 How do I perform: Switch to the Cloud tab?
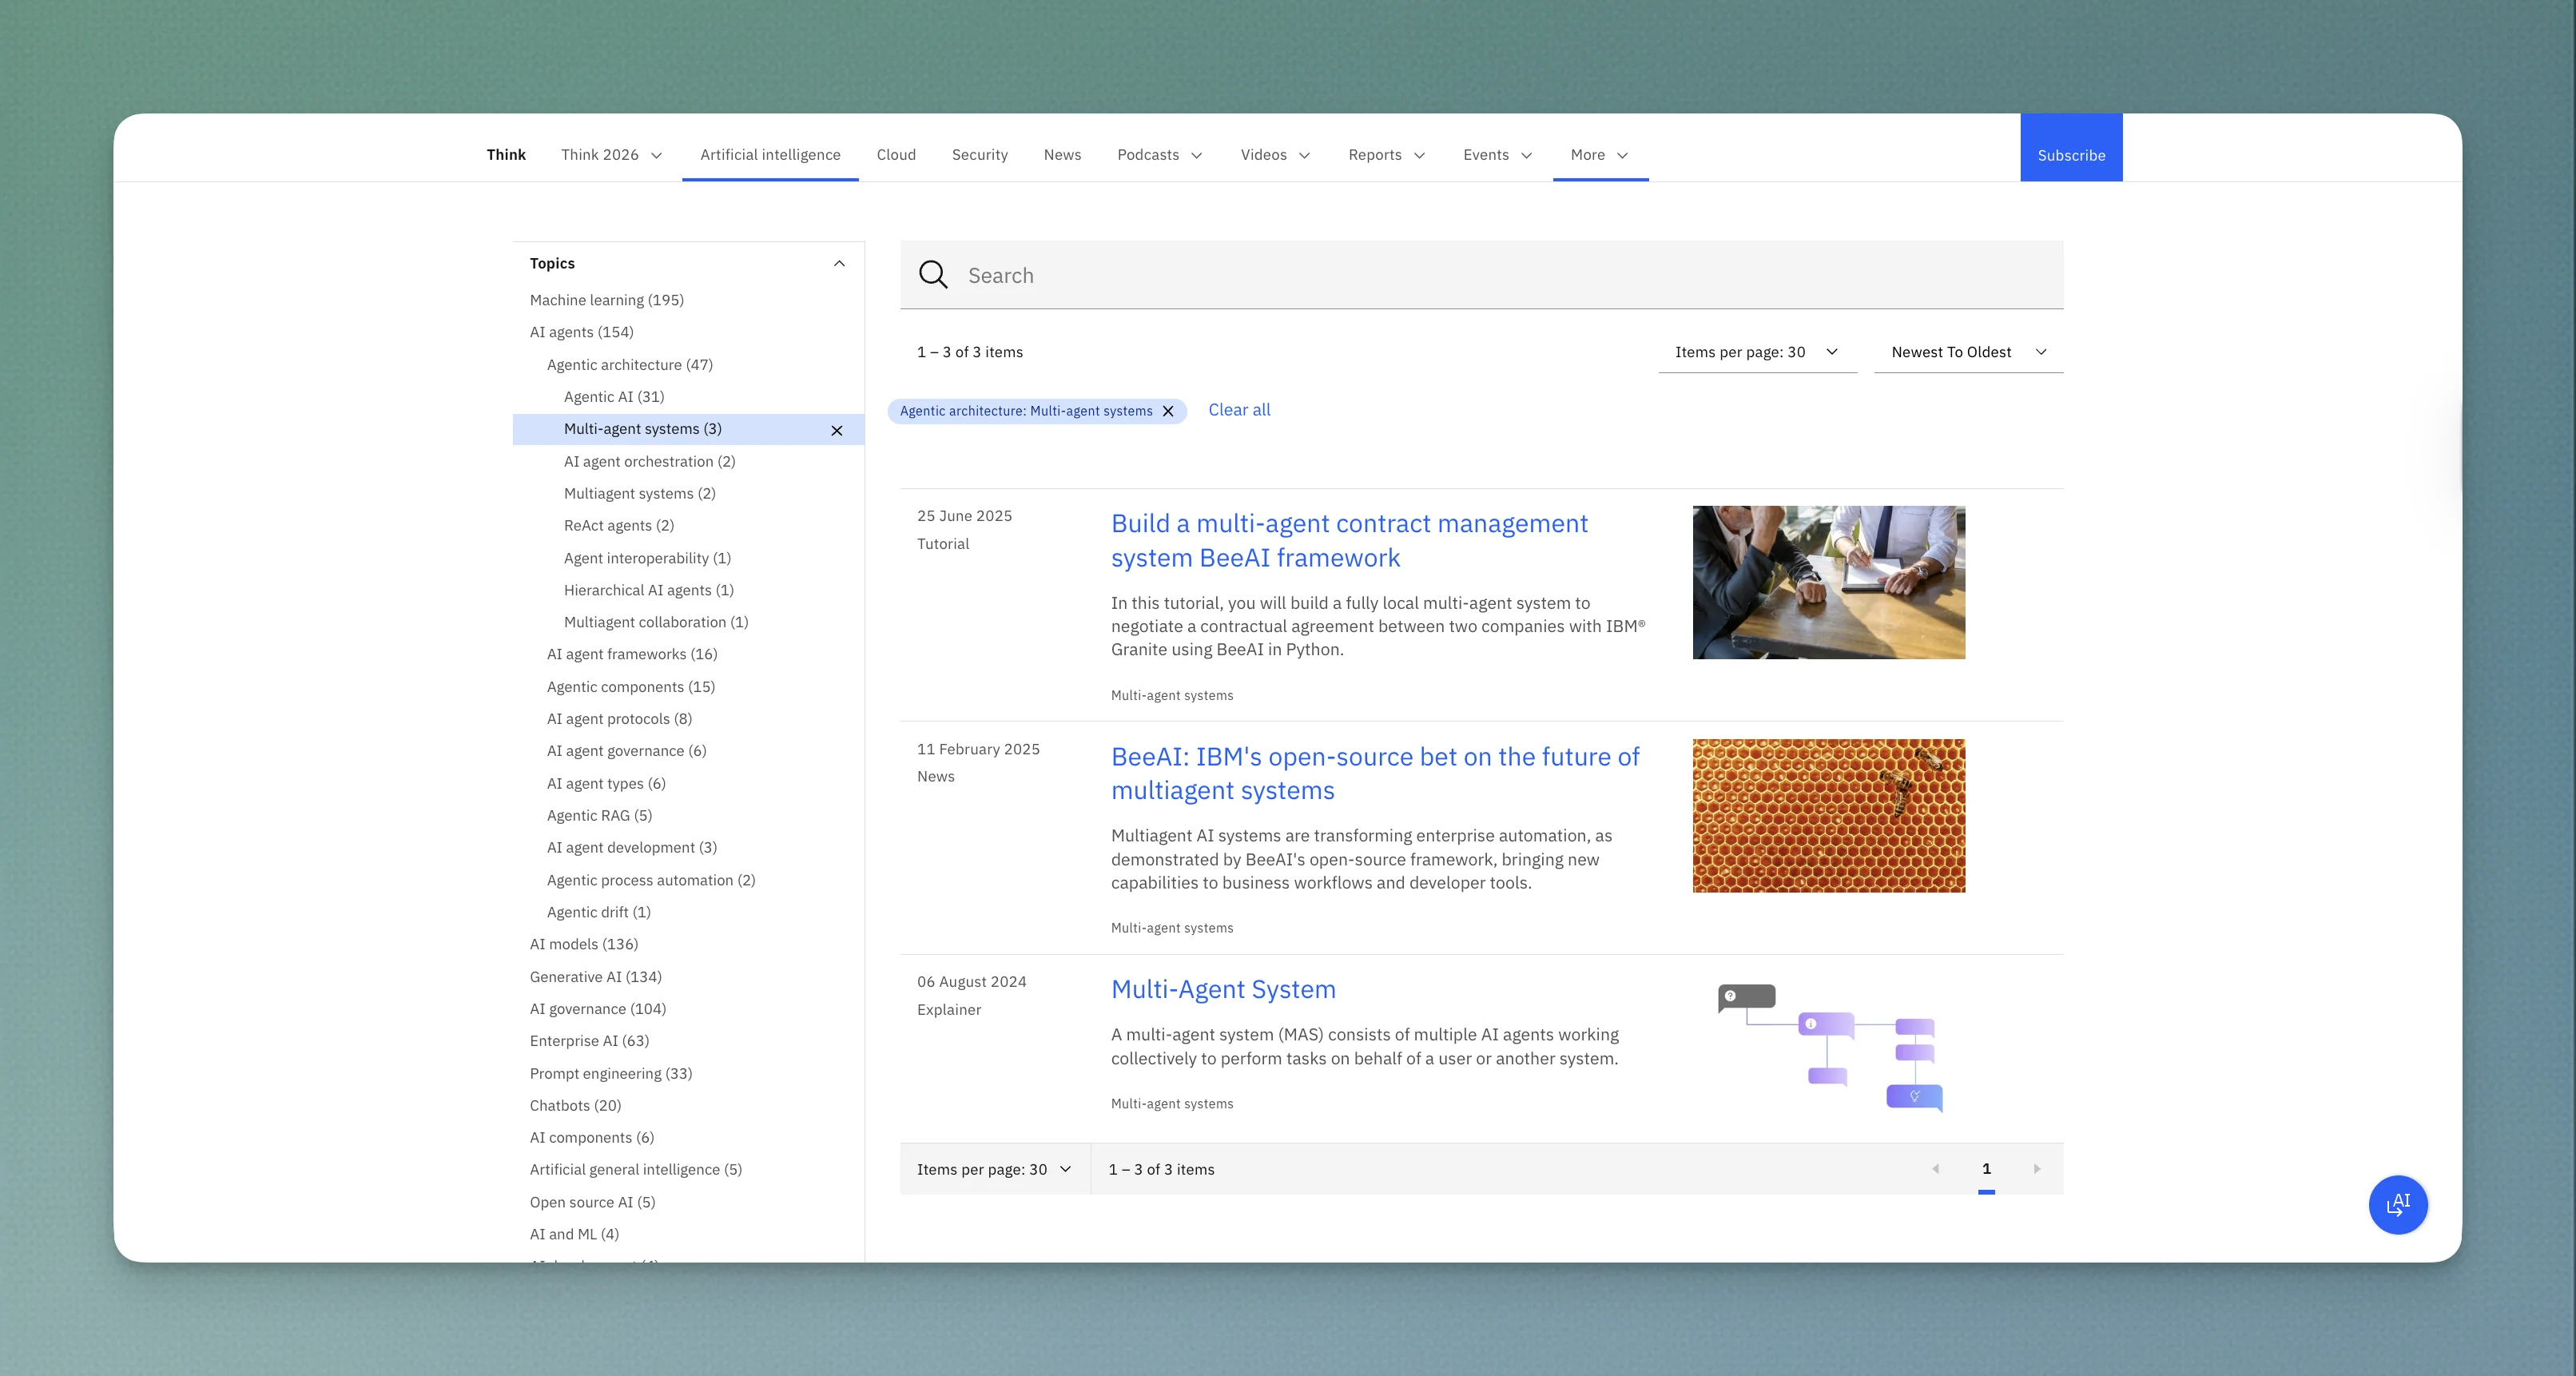(x=896, y=155)
